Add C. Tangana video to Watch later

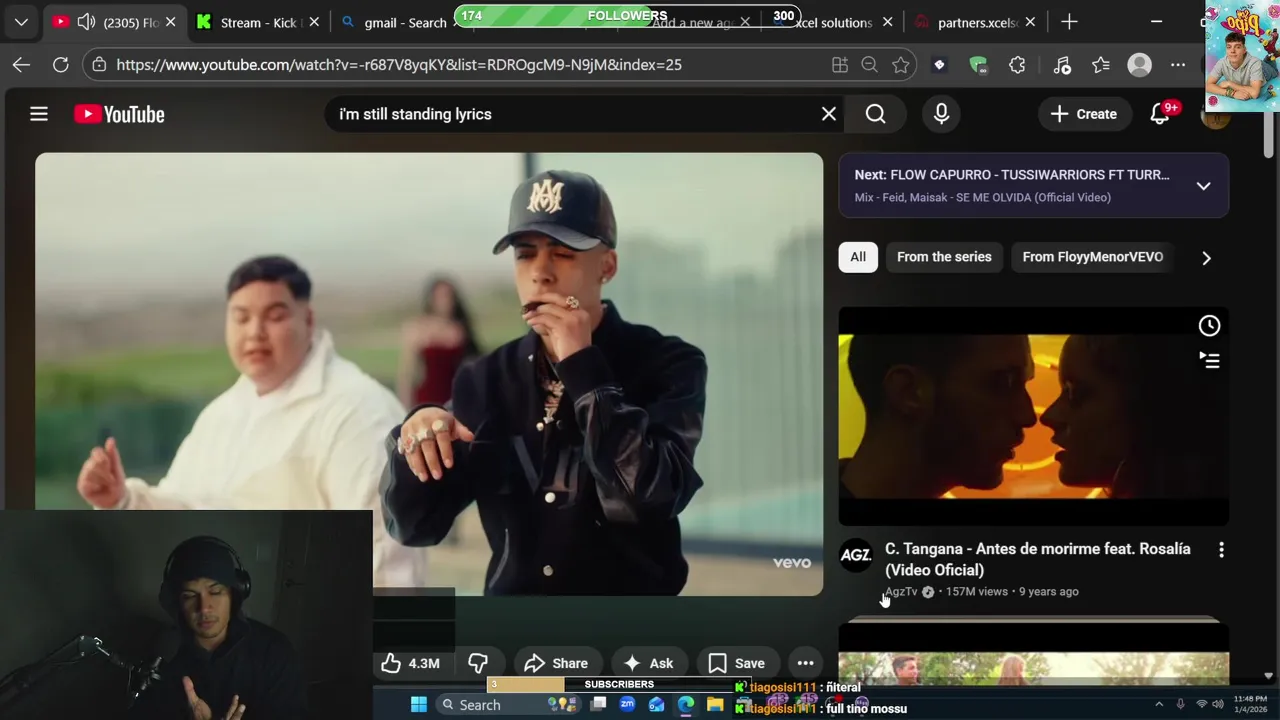tap(1209, 325)
